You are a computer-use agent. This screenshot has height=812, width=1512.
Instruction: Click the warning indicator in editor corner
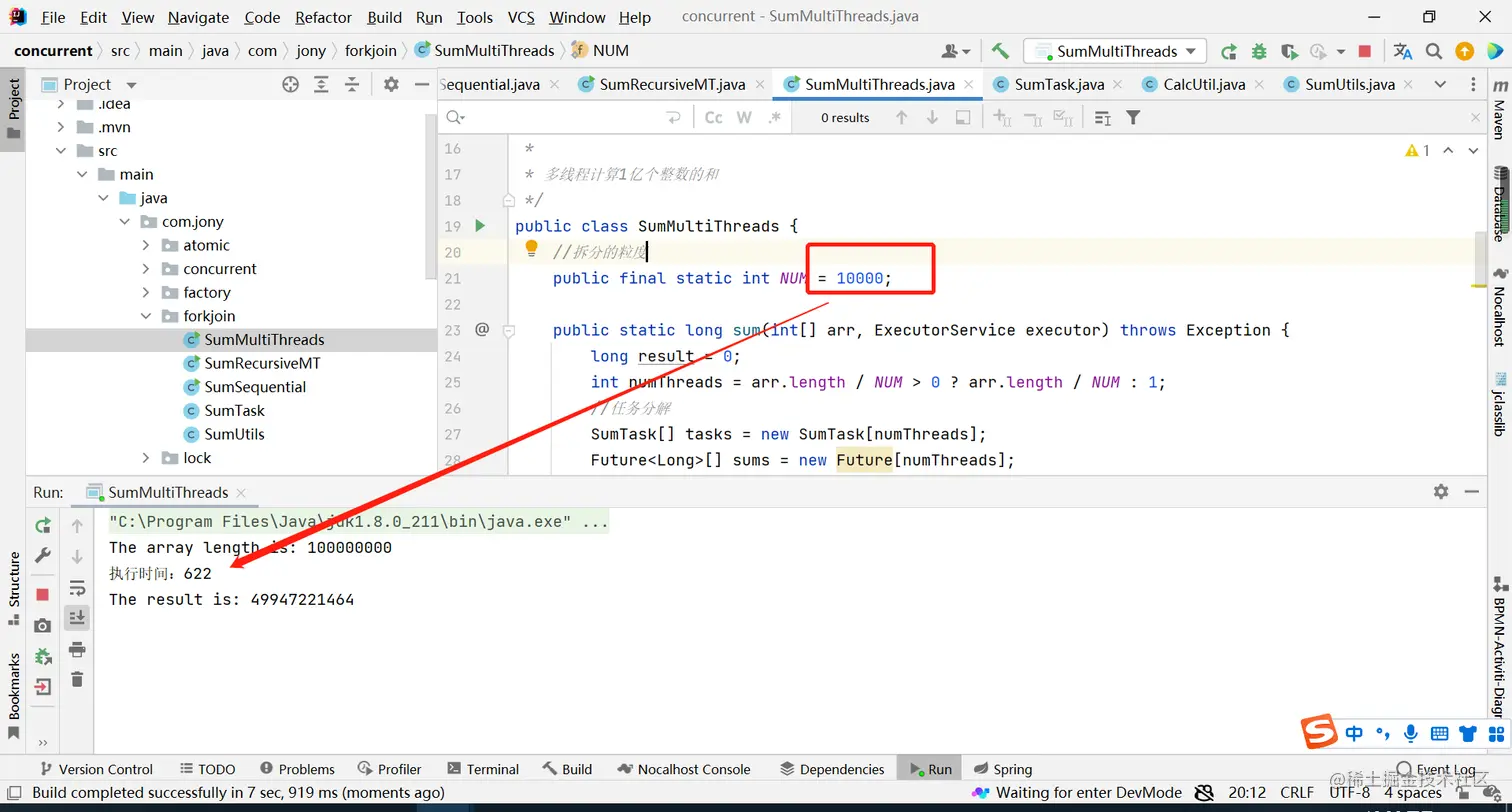(x=1418, y=151)
